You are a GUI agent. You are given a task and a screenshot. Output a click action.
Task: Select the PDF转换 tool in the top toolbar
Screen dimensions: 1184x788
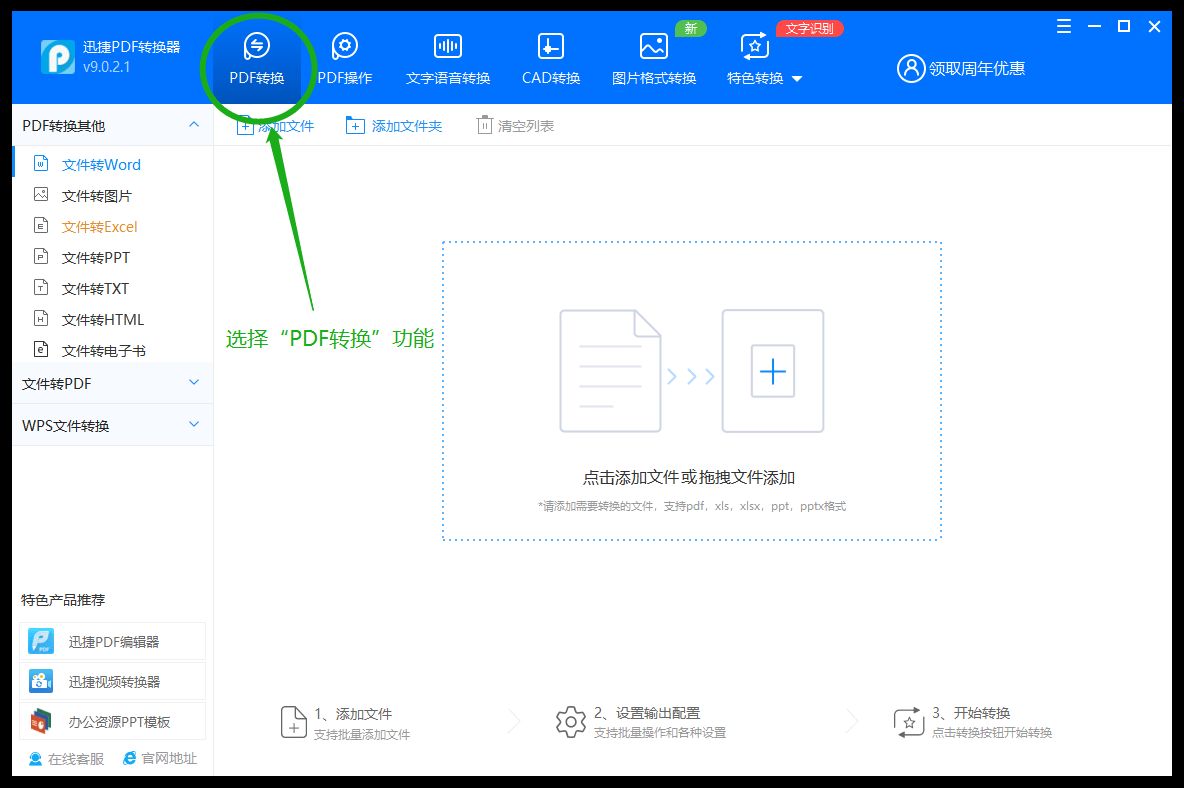click(x=257, y=55)
